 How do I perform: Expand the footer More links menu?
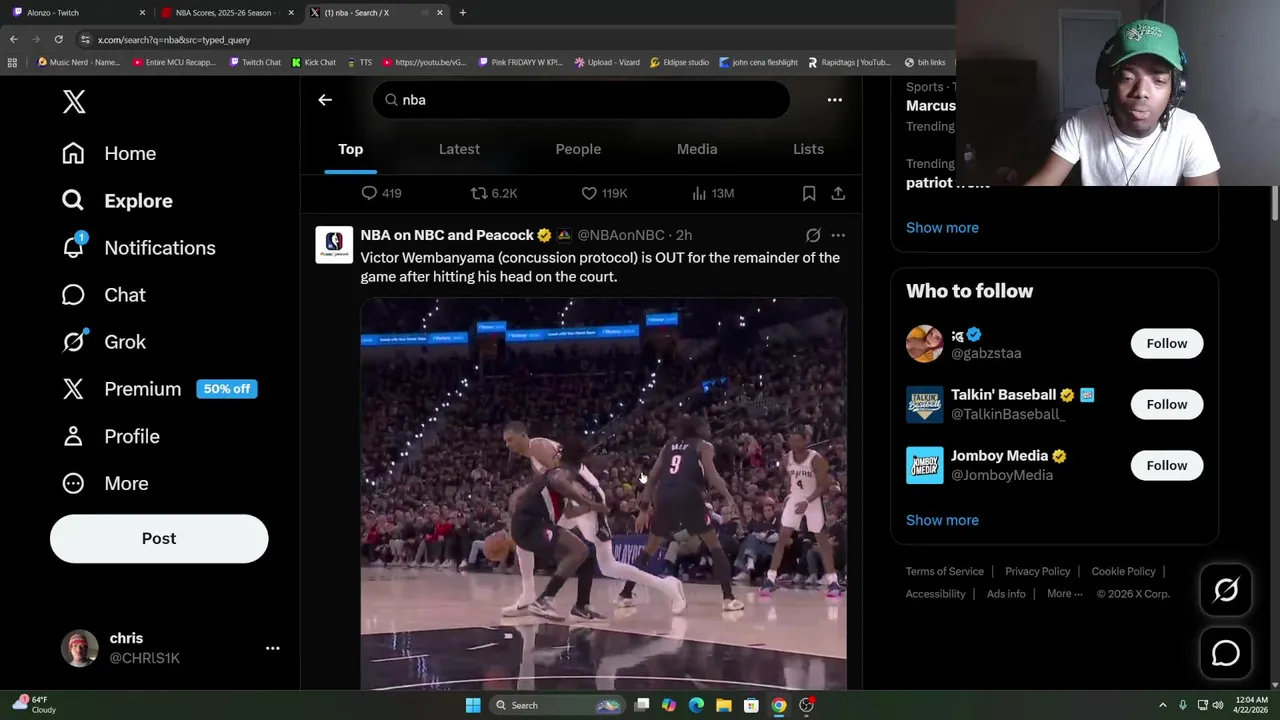coord(1065,594)
